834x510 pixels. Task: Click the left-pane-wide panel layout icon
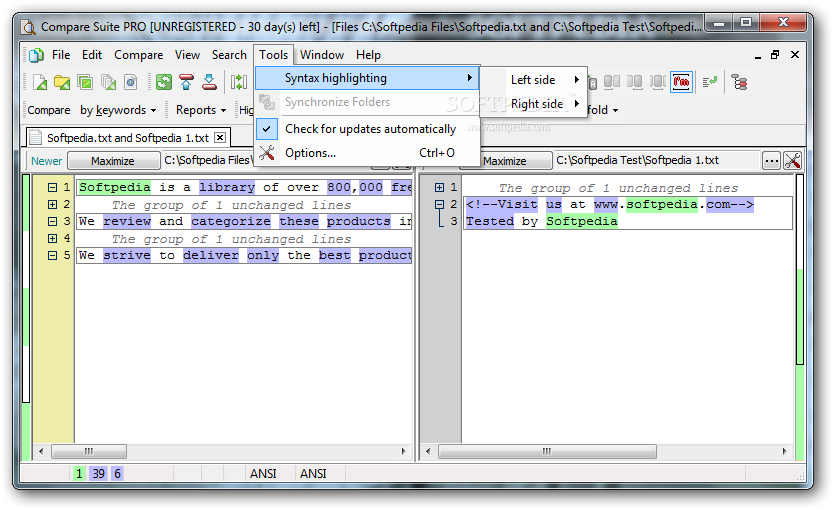click(612, 82)
